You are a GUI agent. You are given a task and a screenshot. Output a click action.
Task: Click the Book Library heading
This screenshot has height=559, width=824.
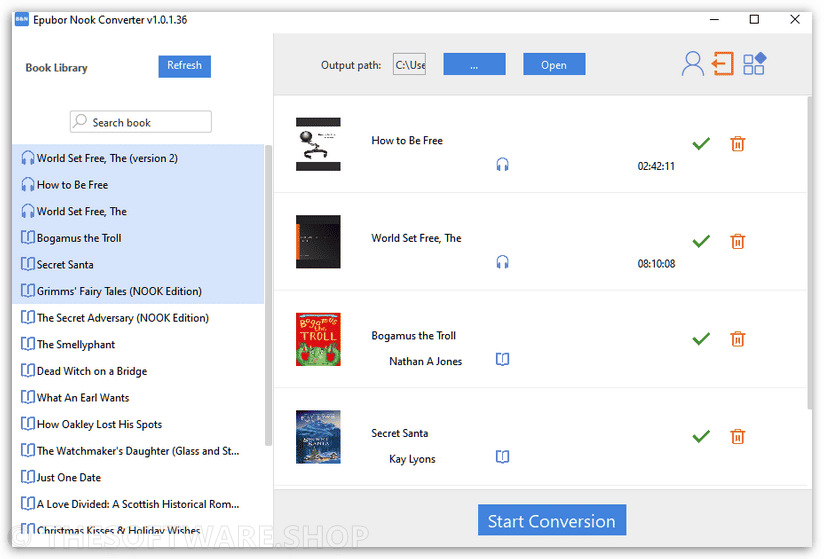56,68
